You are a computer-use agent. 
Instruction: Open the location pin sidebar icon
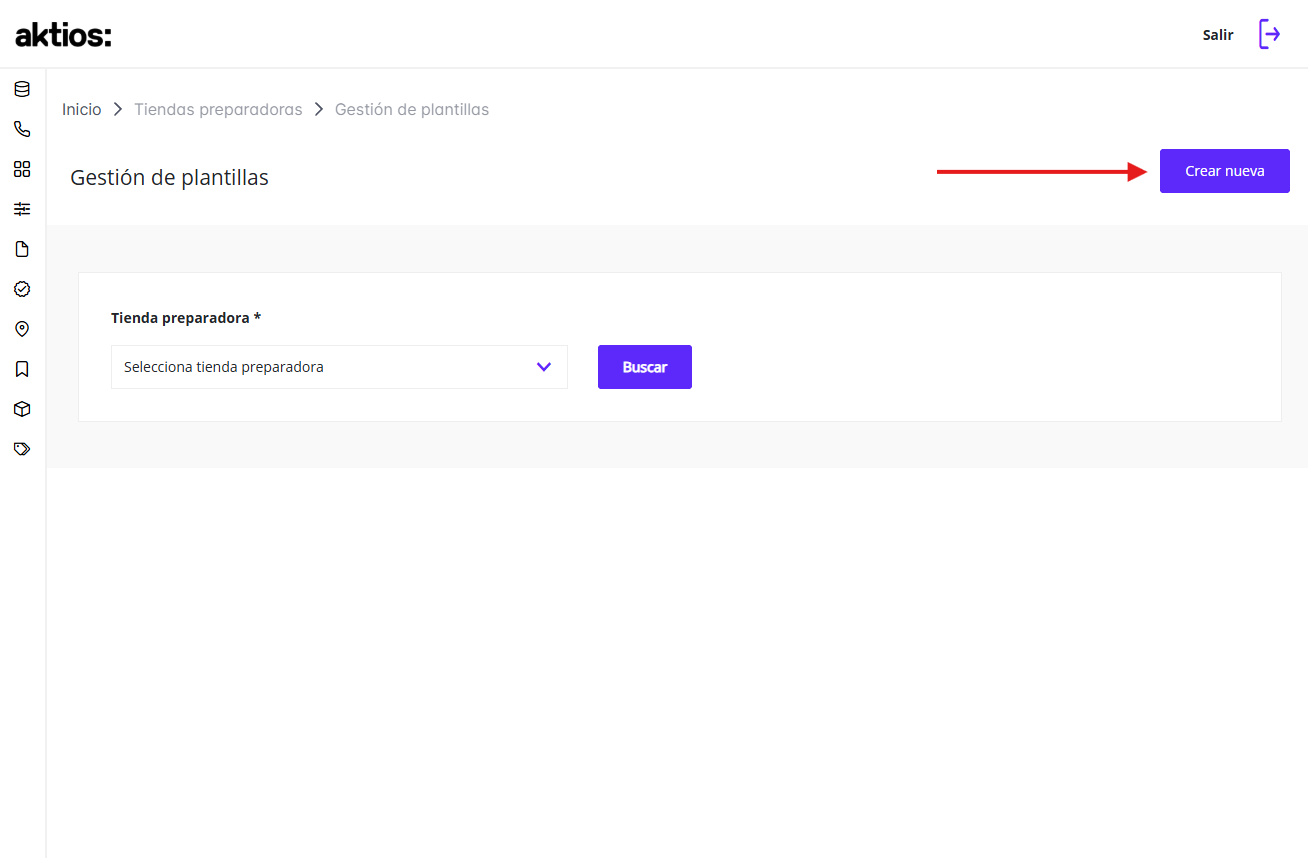pyautogui.click(x=22, y=329)
